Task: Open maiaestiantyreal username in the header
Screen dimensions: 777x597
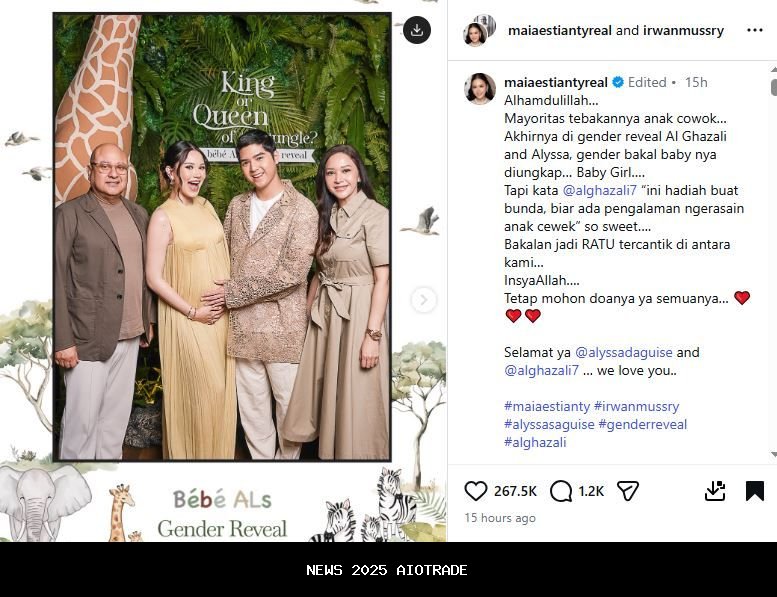Action: pyautogui.click(x=559, y=30)
